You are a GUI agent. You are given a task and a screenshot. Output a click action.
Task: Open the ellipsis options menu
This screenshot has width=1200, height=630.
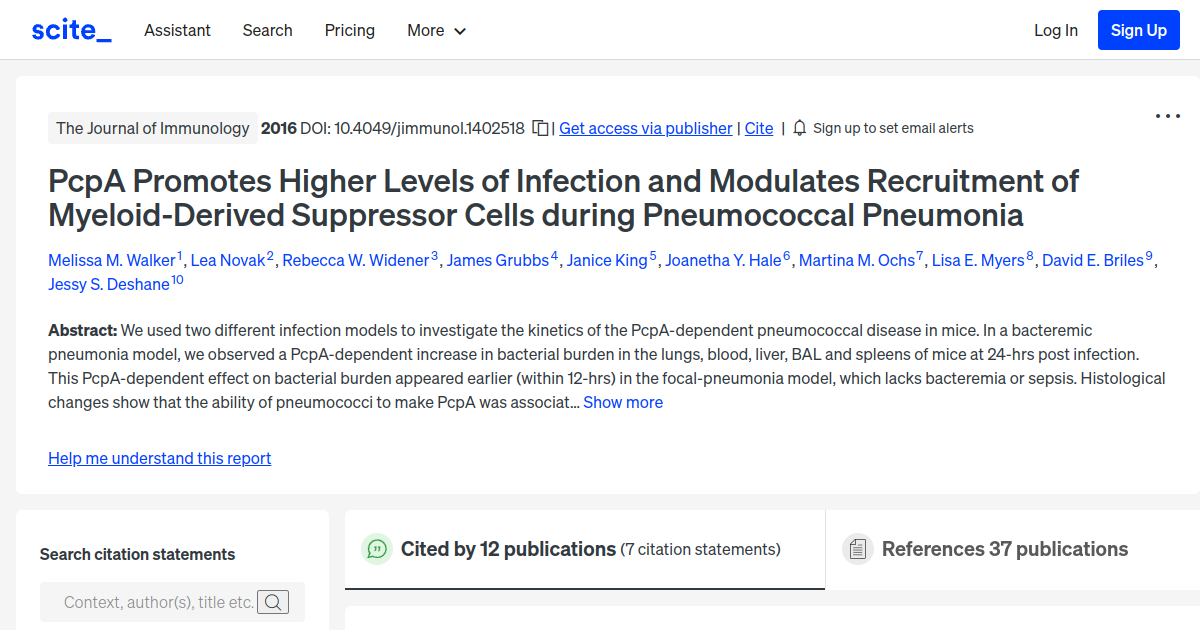point(1167,116)
